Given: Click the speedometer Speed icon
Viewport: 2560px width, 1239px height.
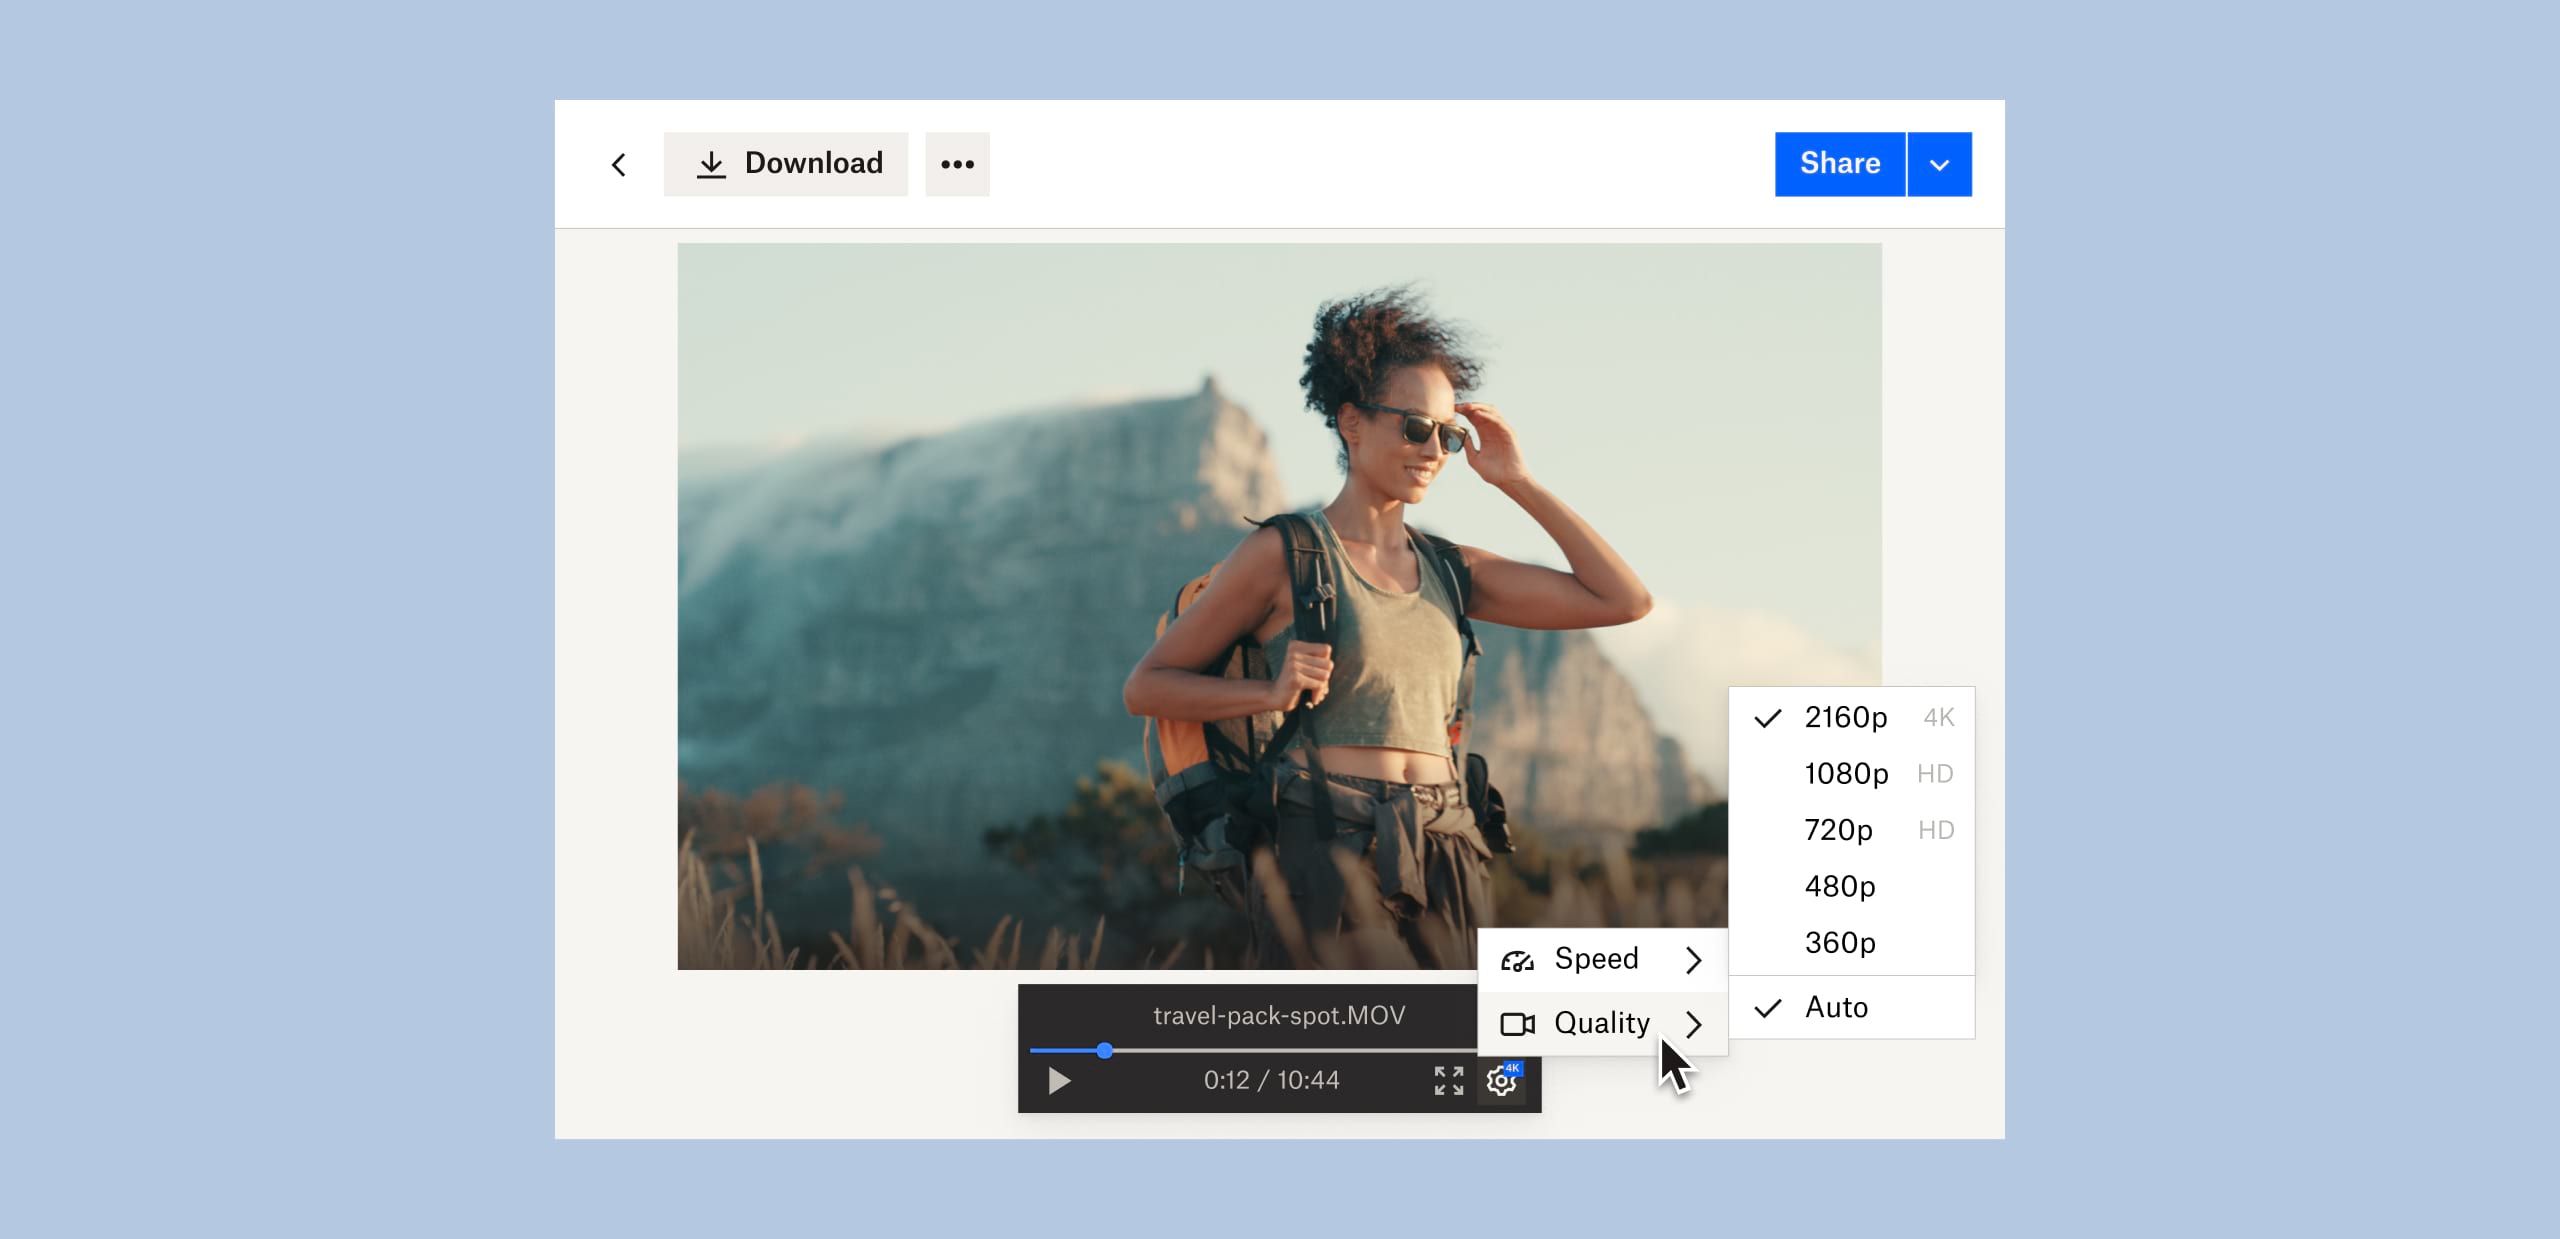Looking at the screenshot, I should [x=1517, y=961].
